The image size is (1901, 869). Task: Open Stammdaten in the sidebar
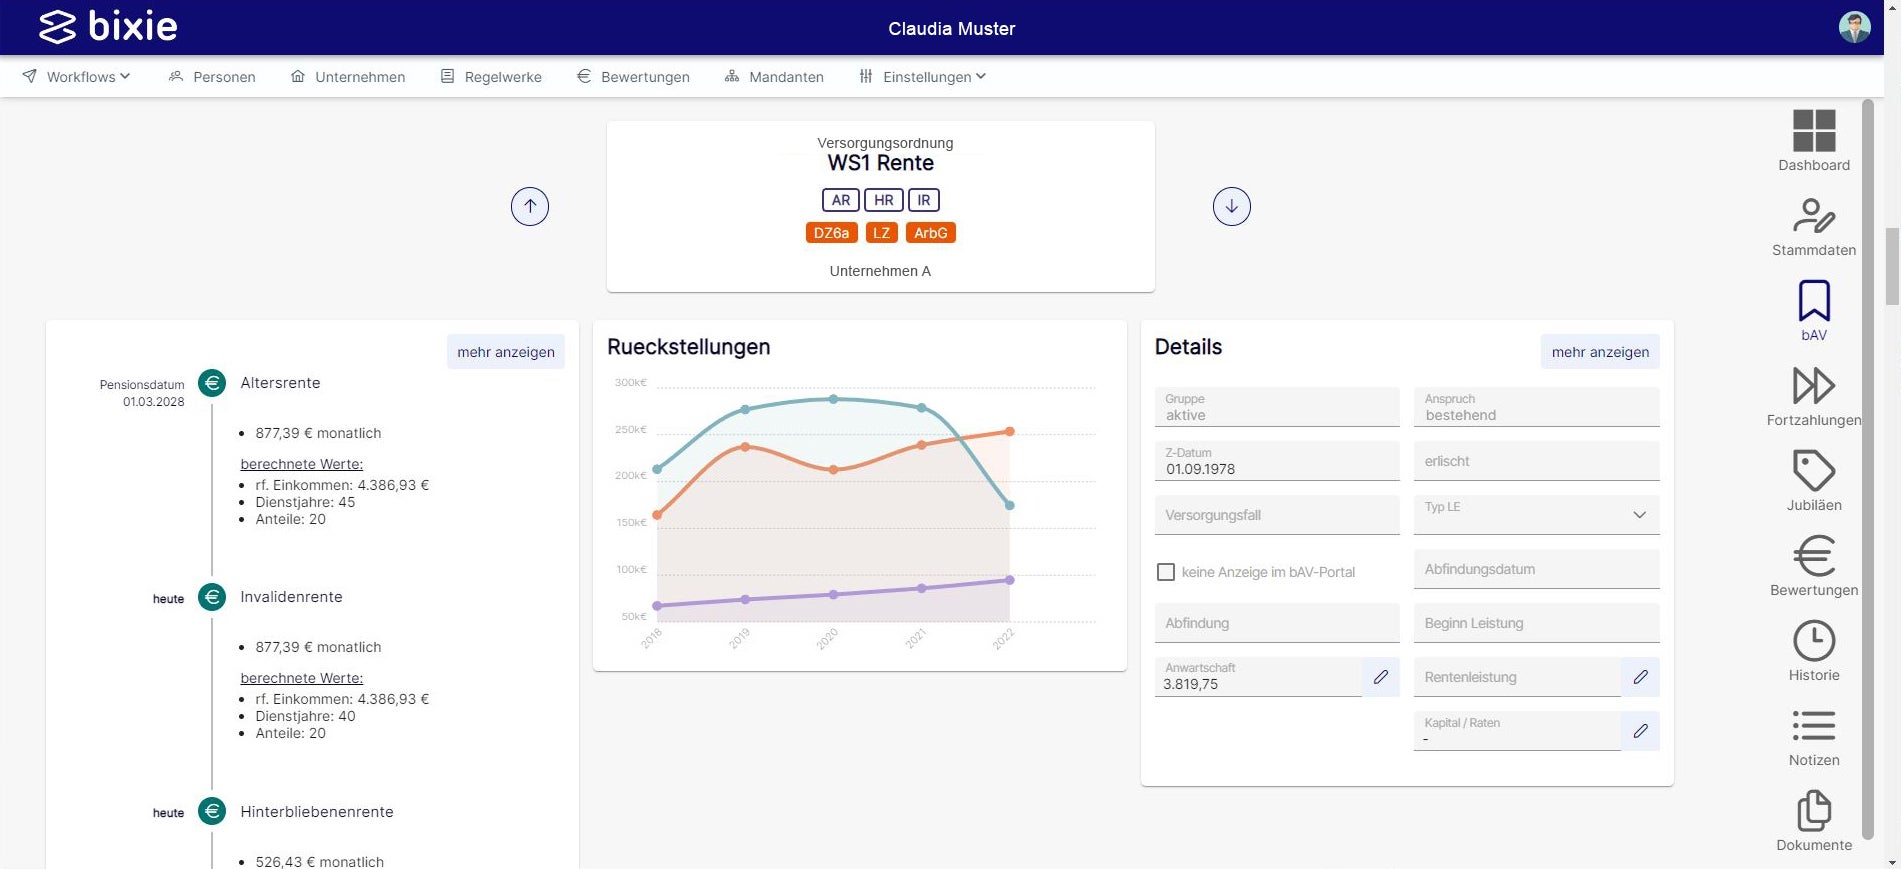pos(1813,226)
